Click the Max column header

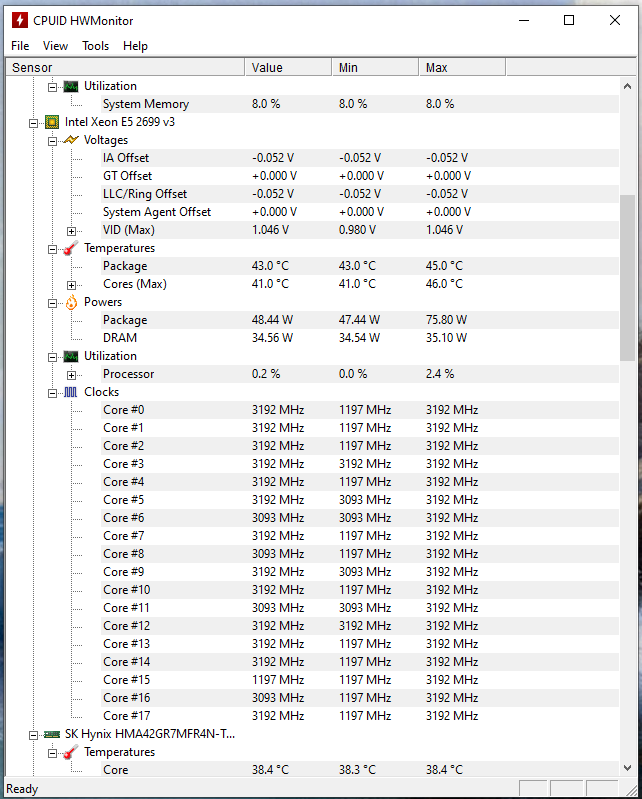[x=463, y=67]
